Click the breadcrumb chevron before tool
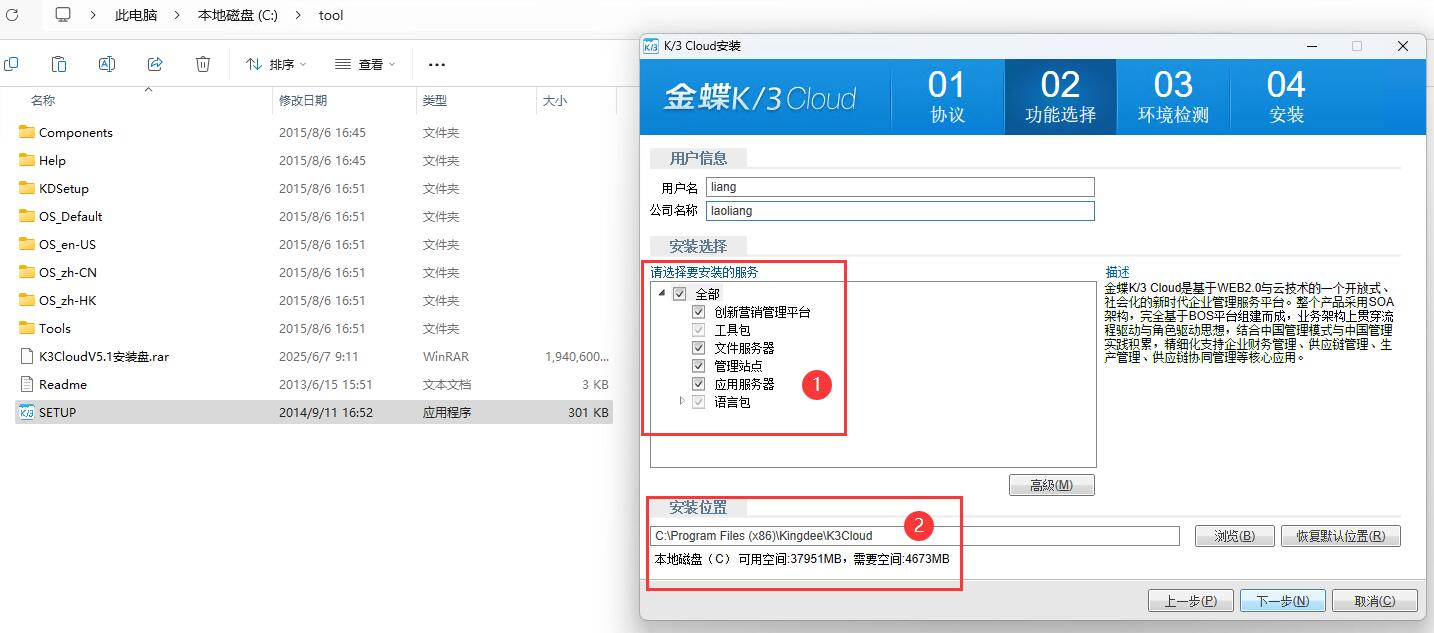The height and width of the screenshot is (633, 1434). [297, 15]
